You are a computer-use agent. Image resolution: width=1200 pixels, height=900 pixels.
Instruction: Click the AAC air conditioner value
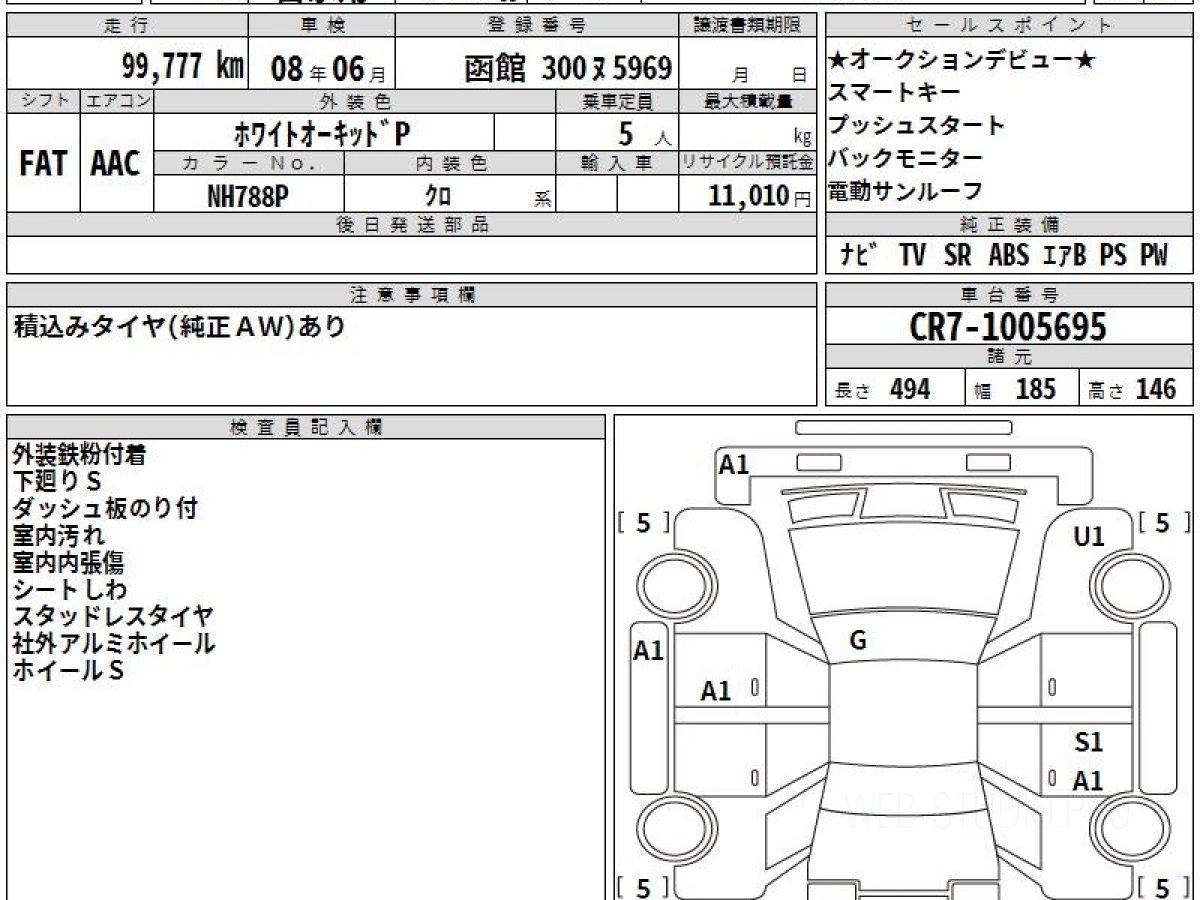click(116, 164)
